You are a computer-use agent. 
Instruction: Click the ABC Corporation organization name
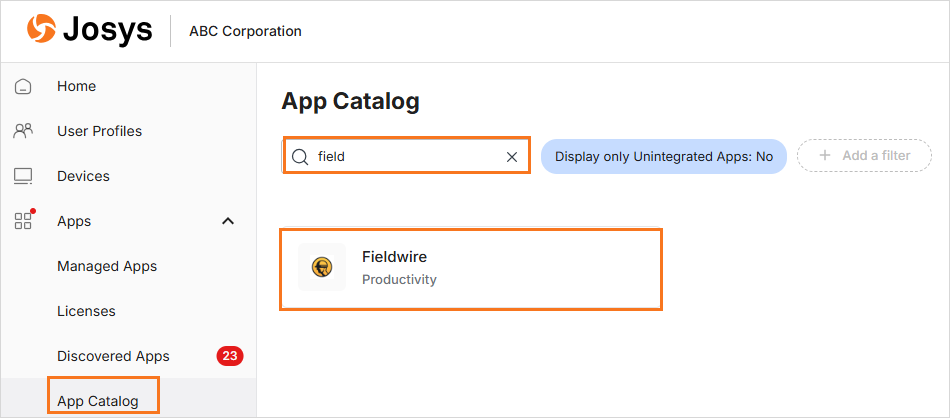pos(245,31)
